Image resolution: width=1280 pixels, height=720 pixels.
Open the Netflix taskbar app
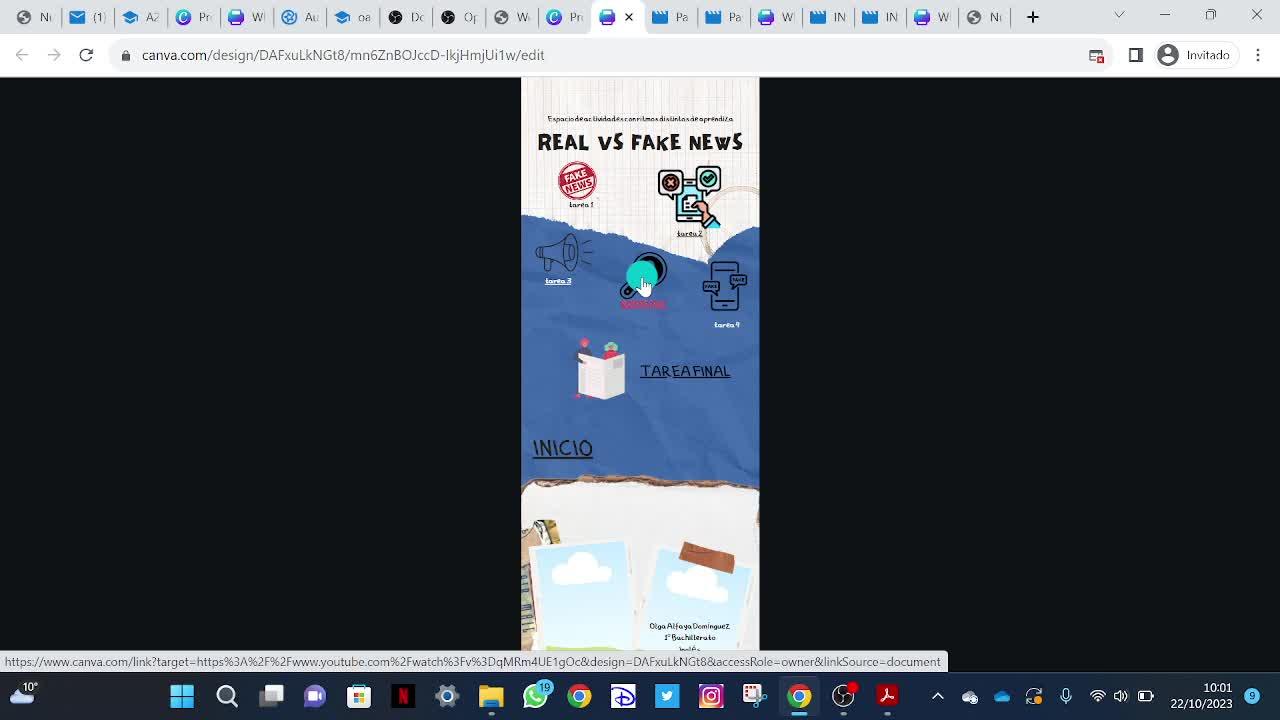pyautogui.click(x=403, y=696)
